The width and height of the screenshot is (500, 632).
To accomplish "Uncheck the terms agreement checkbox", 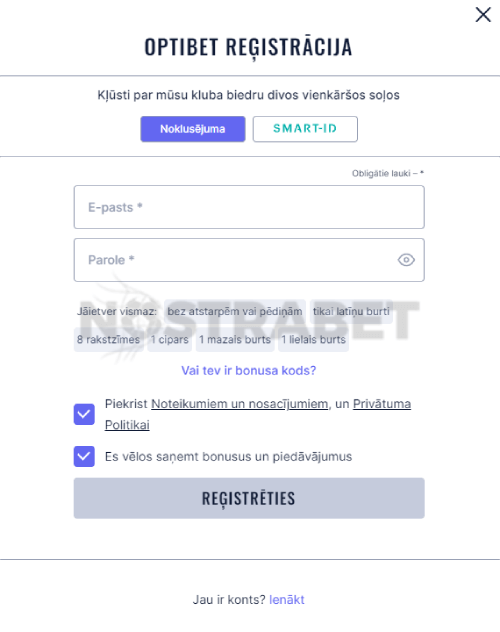I will 84,414.
